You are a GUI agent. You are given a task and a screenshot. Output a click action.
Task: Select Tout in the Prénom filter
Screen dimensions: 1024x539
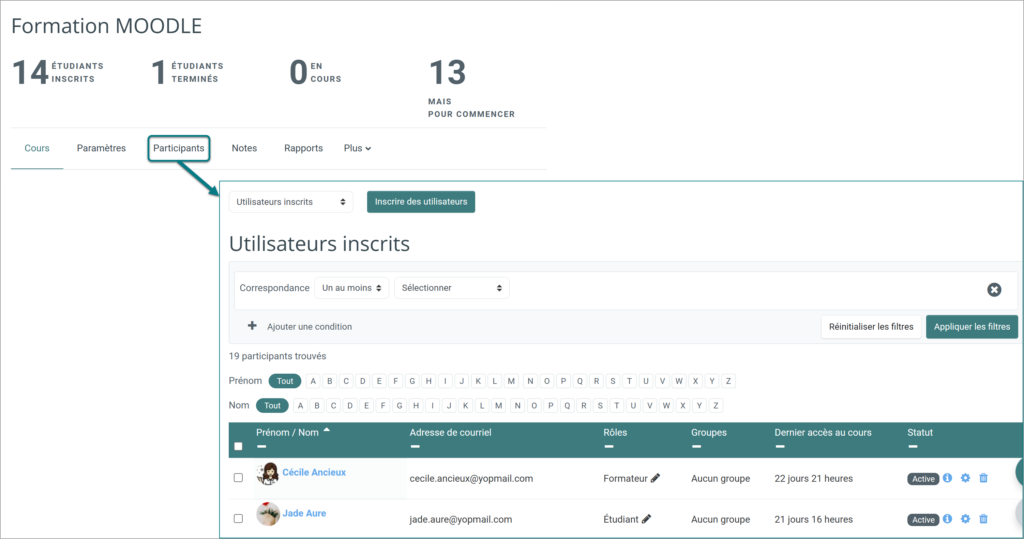coord(285,381)
